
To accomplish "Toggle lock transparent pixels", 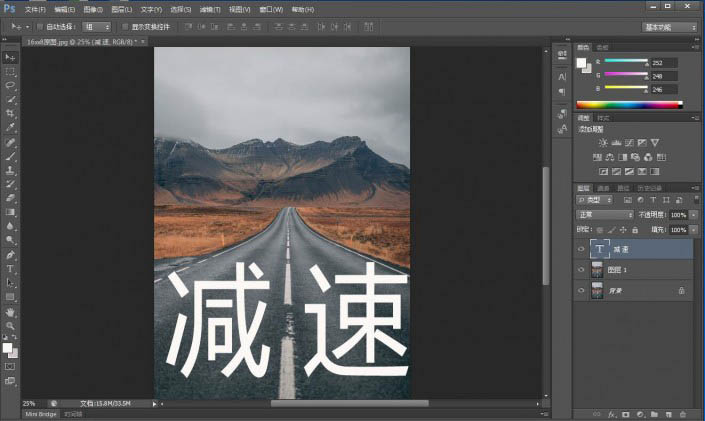I will (x=600, y=230).
